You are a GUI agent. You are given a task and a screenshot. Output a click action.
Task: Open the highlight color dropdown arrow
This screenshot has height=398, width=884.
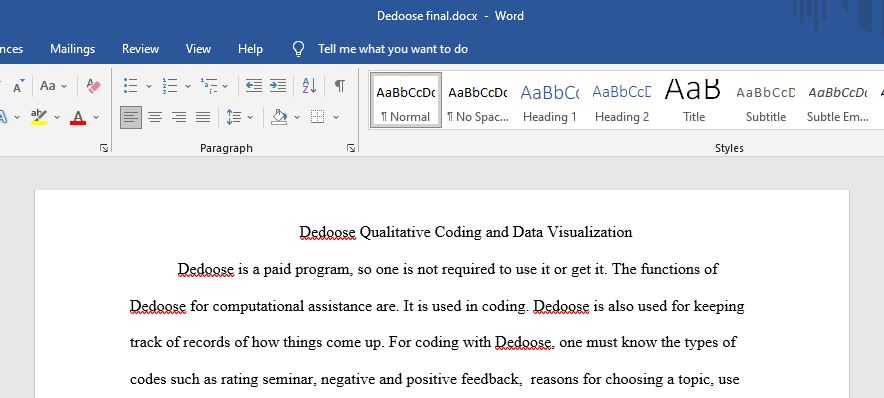[57, 117]
